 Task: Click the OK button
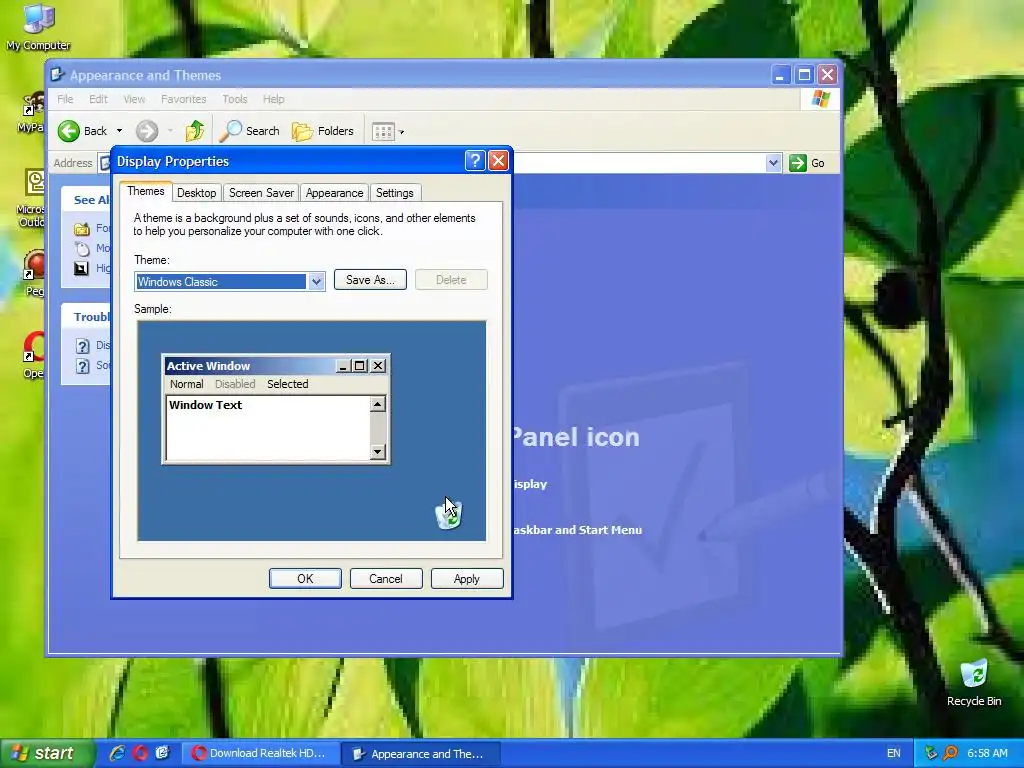305,579
